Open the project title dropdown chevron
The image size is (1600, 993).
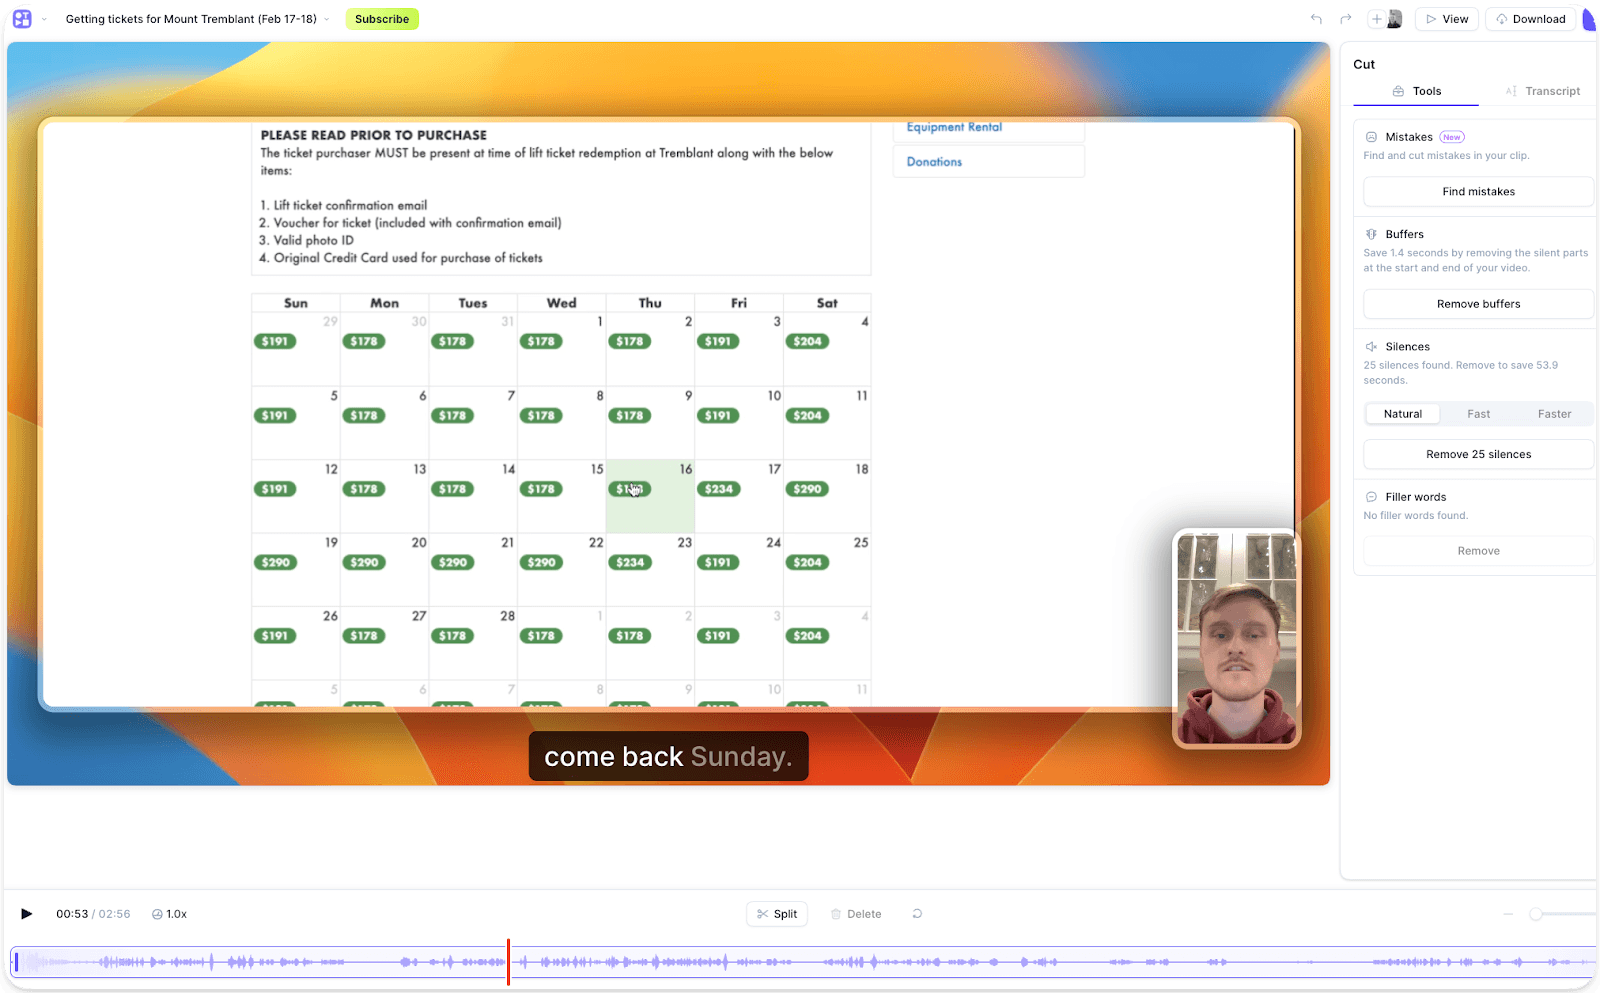tap(327, 18)
